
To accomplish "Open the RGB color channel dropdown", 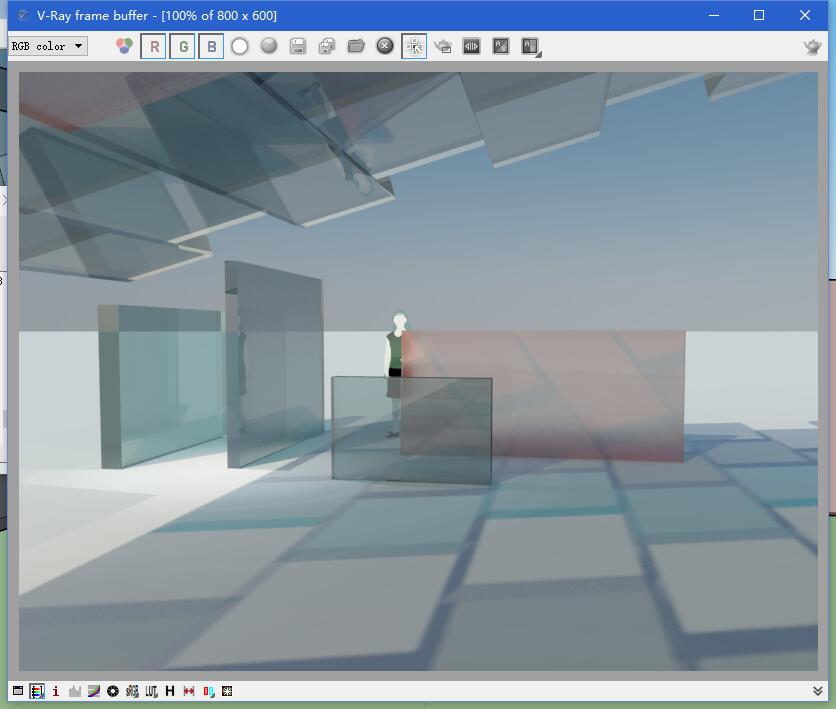I will tap(48, 46).
